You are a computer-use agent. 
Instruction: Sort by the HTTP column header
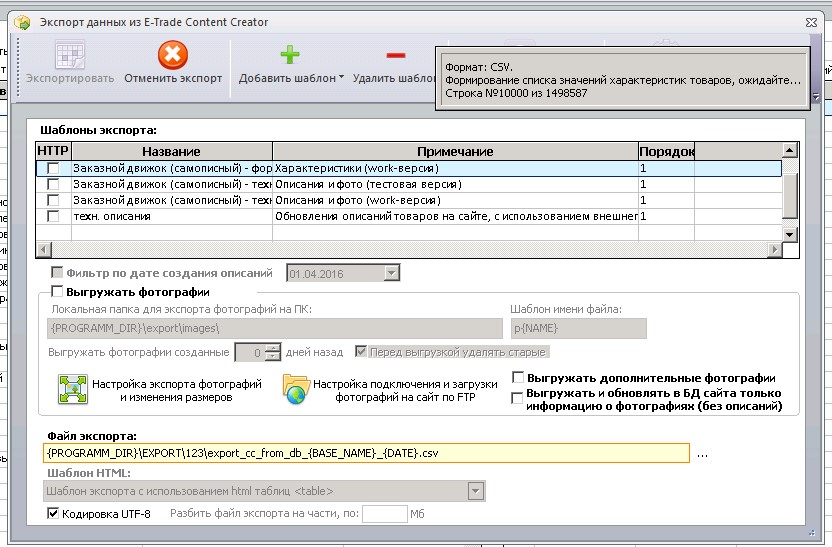(x=53, y=151)
